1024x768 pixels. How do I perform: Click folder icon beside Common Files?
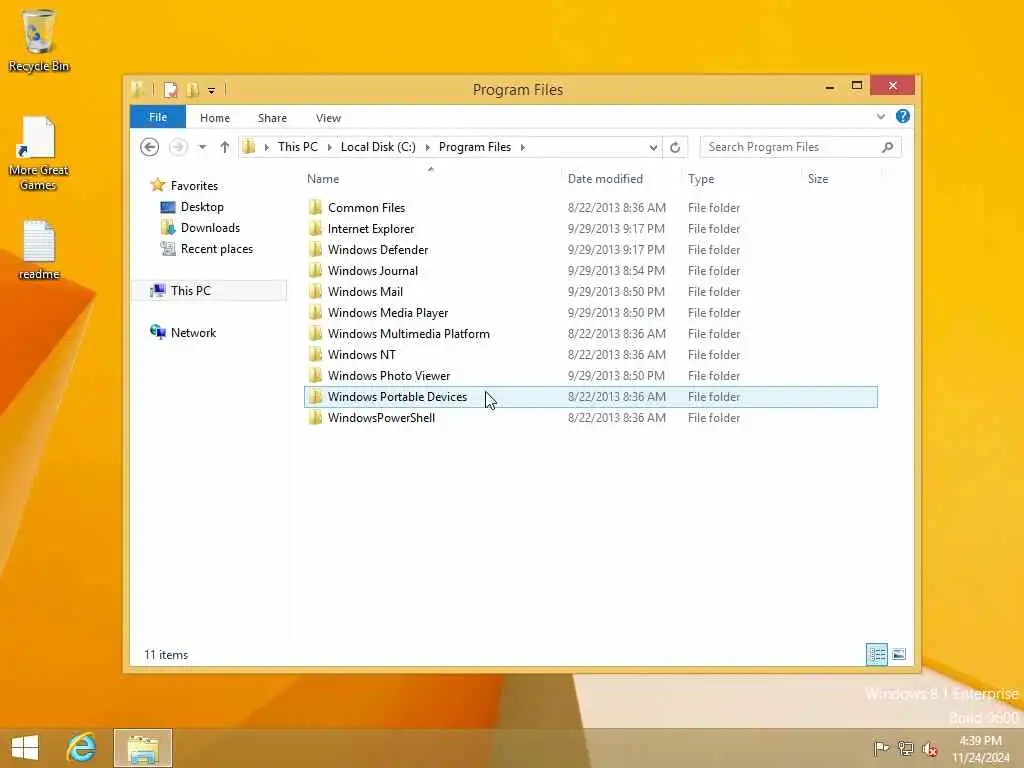pos(315,207)
